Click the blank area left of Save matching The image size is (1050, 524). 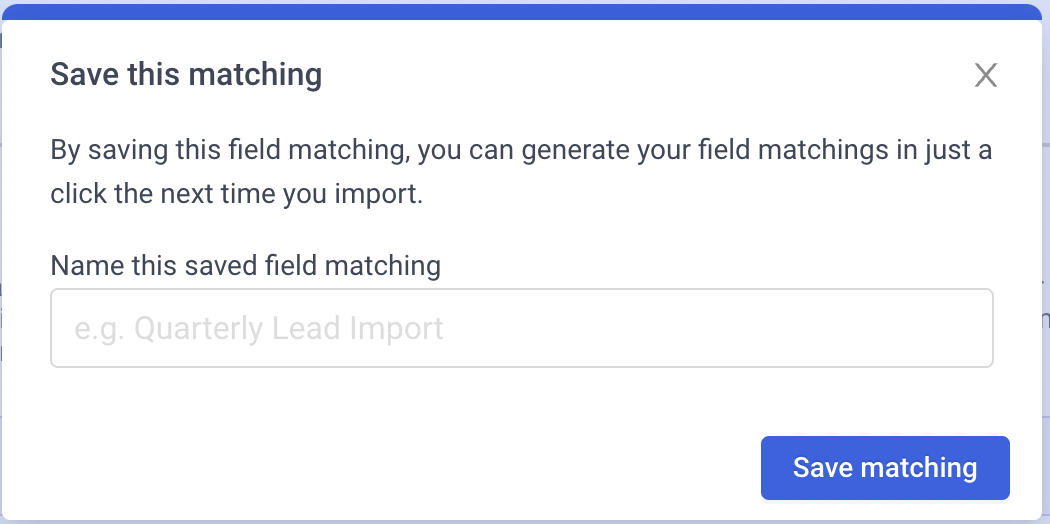[x=402, y=468]
